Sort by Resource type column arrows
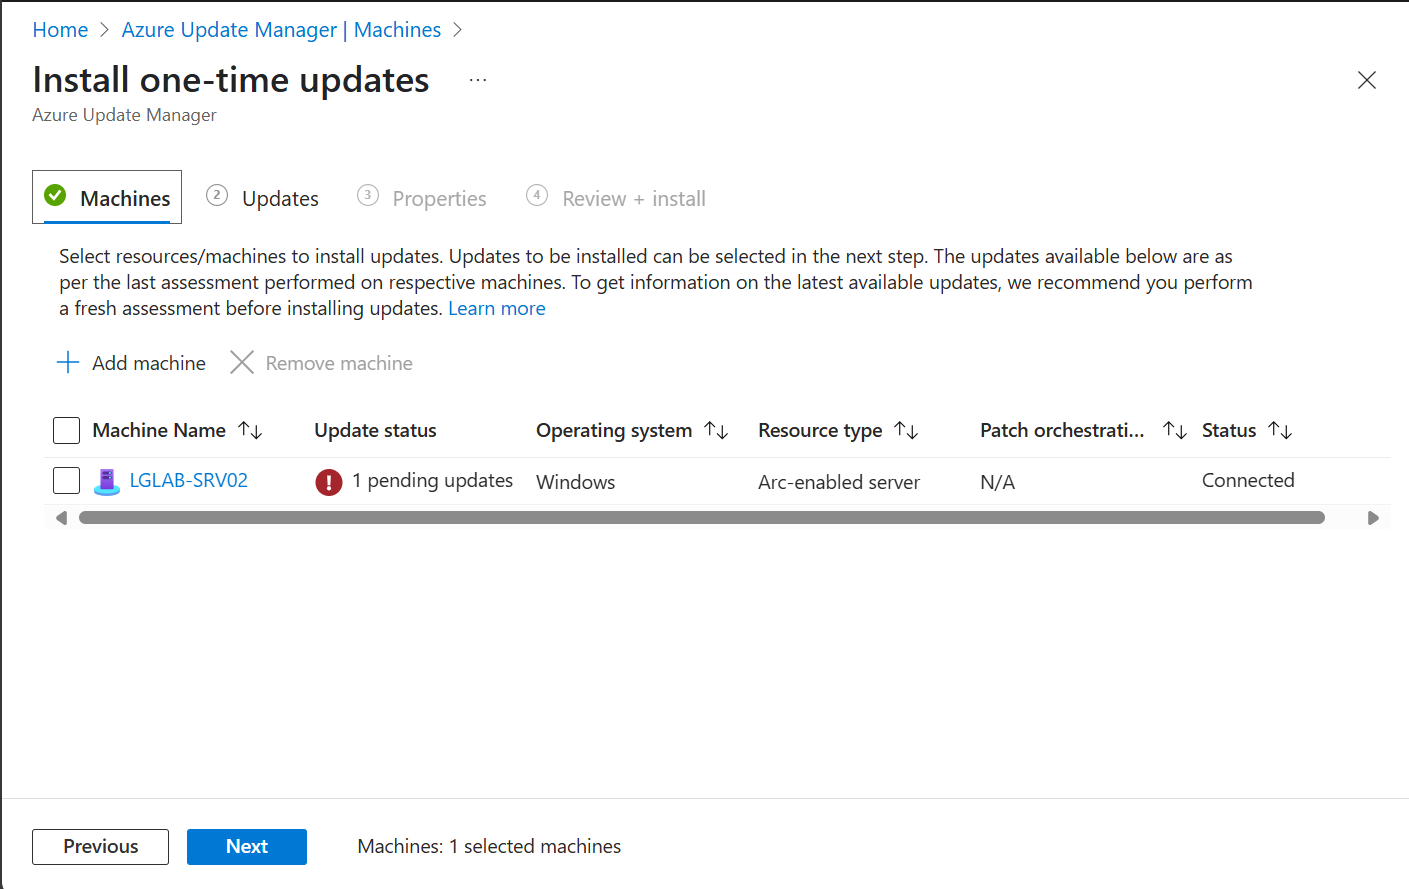The width and height of the screenshot is (1409, 889). 906,430
